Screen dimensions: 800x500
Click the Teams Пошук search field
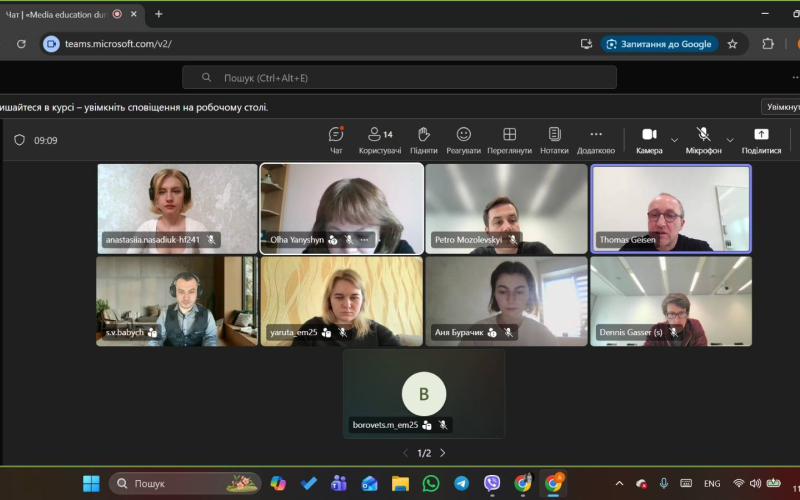point(400,78)
